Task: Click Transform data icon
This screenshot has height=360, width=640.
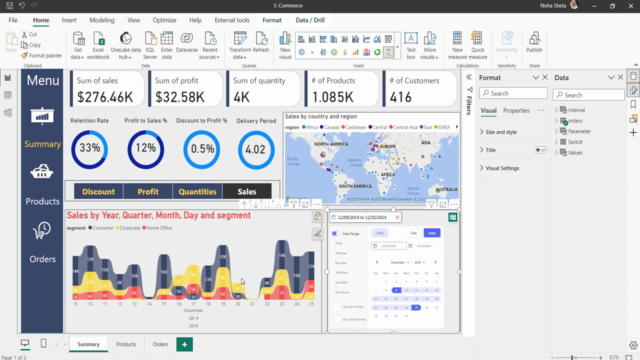Action: (x=240, y=38)
